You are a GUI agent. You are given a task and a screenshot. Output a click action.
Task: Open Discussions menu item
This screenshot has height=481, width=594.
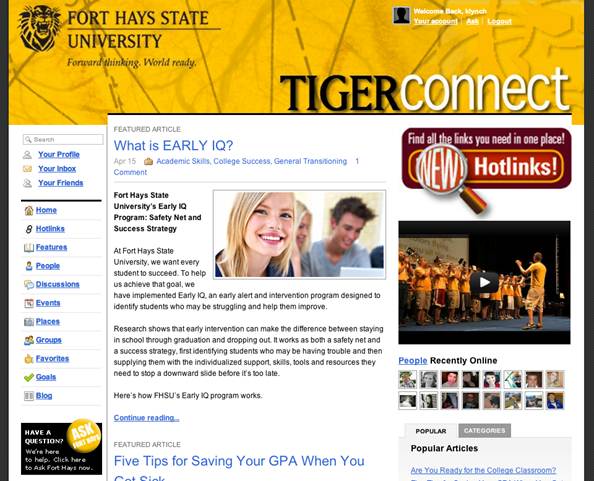58,284
